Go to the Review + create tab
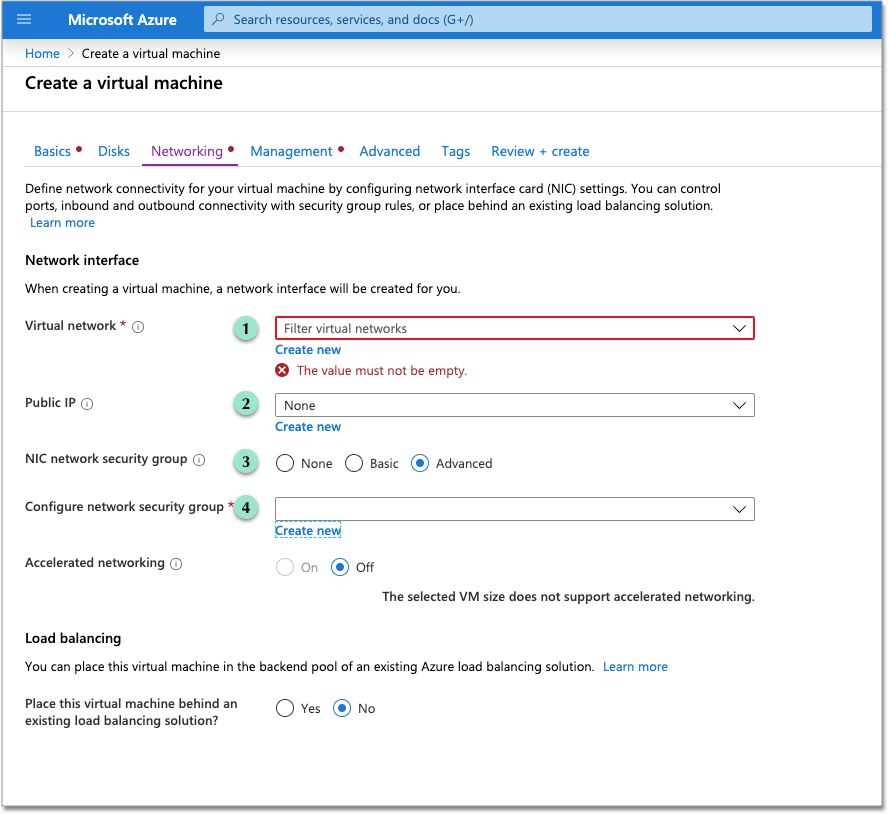The height and width of the screenshot is (814, 888). pos(540,151)
